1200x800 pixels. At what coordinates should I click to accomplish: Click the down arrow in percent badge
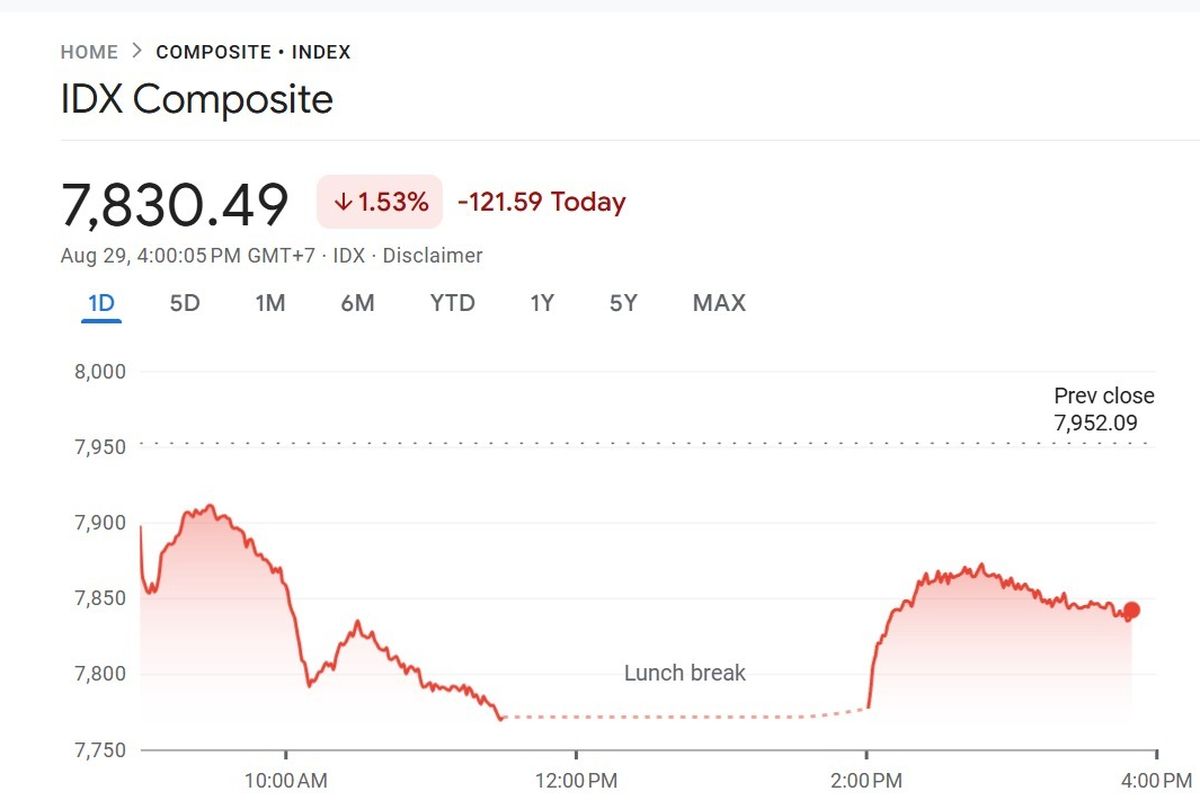[343, 202]
